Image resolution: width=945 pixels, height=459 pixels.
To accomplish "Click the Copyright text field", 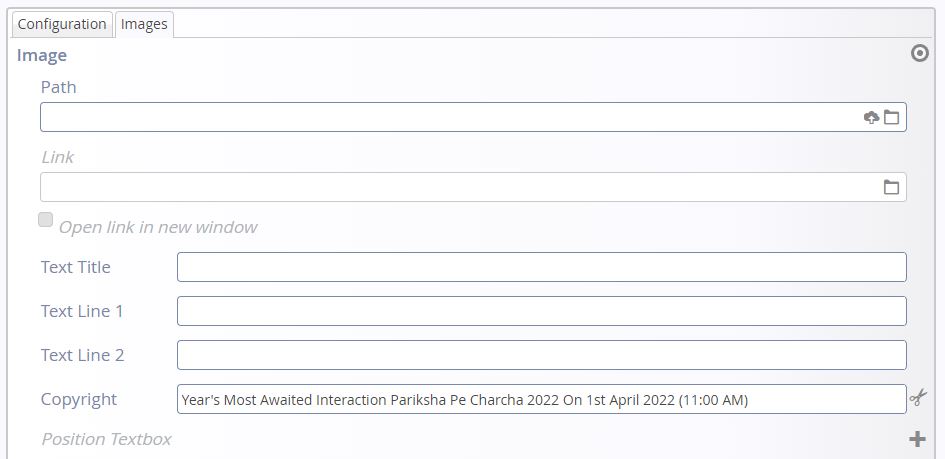I will (542, 399).
